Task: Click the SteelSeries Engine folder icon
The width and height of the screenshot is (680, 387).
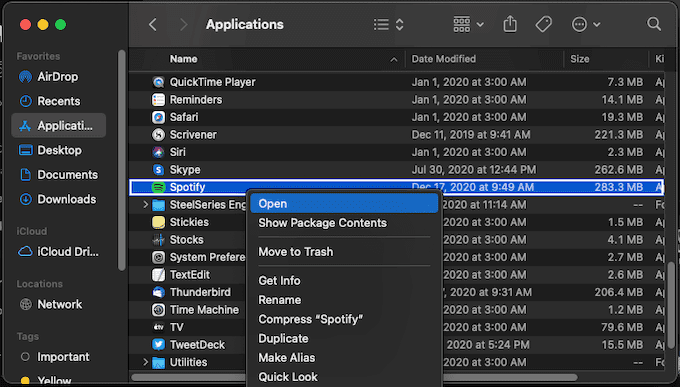Action: pyautogui.click(x=158, y=205)
